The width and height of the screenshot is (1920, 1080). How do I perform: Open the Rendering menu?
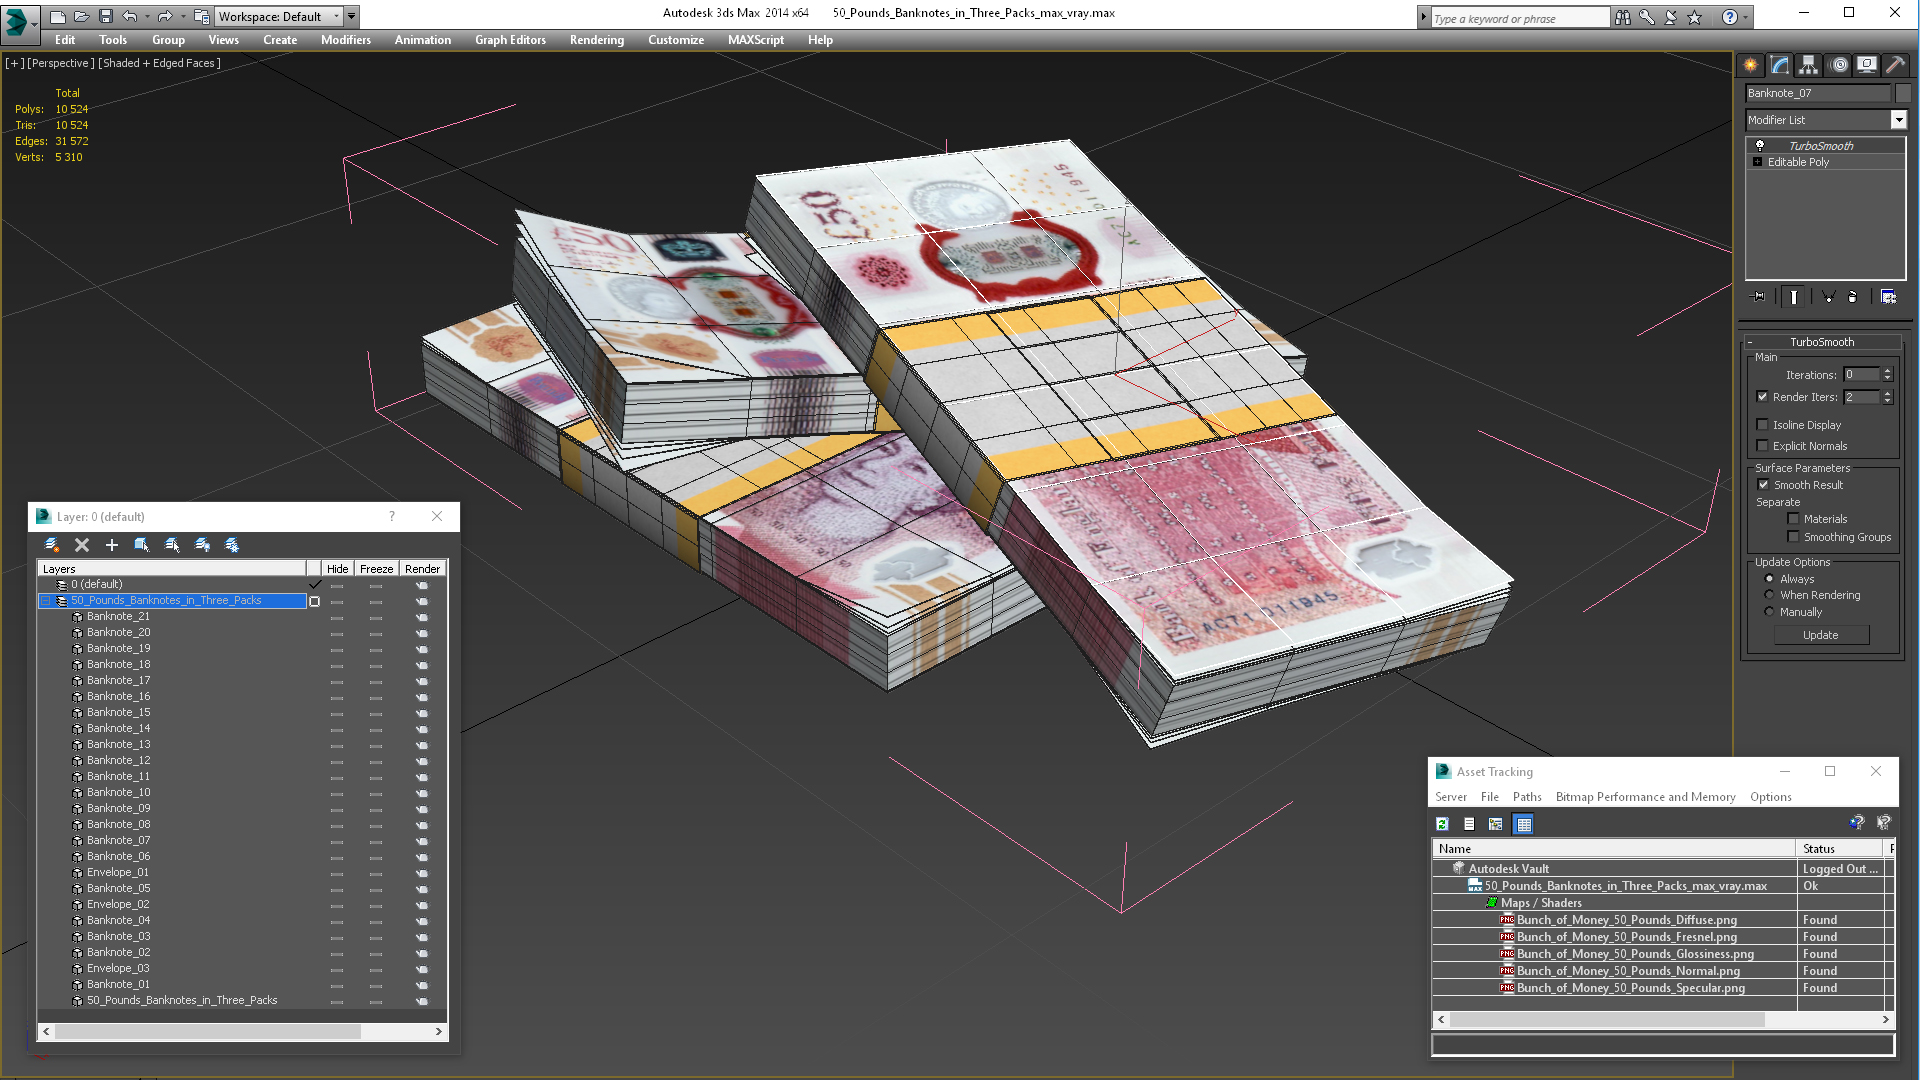coord(597,40)
